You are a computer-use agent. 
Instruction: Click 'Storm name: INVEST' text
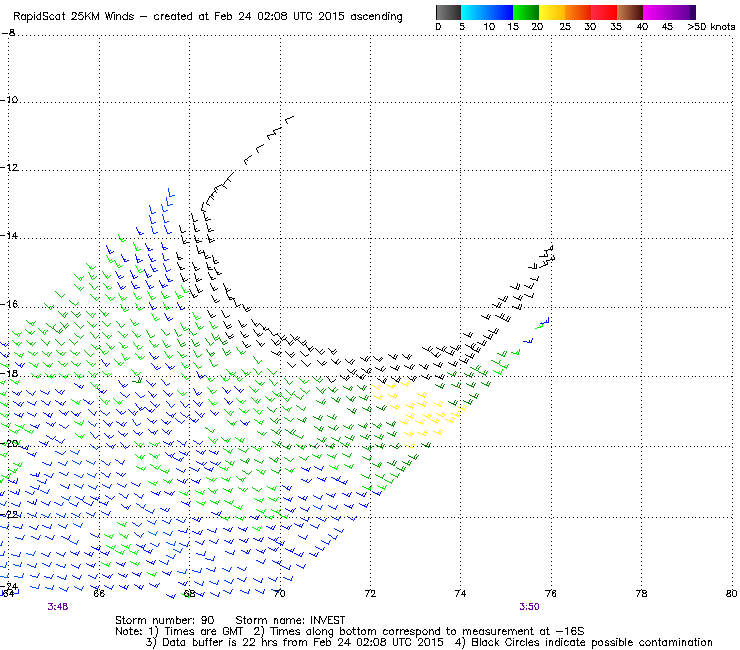290,620
